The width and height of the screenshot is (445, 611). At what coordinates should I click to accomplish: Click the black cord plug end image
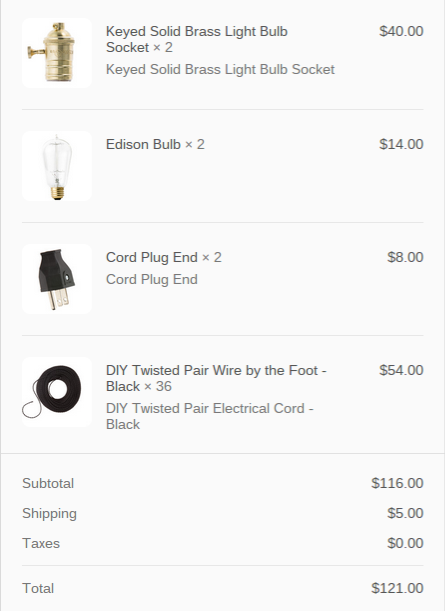coord(57,279)
